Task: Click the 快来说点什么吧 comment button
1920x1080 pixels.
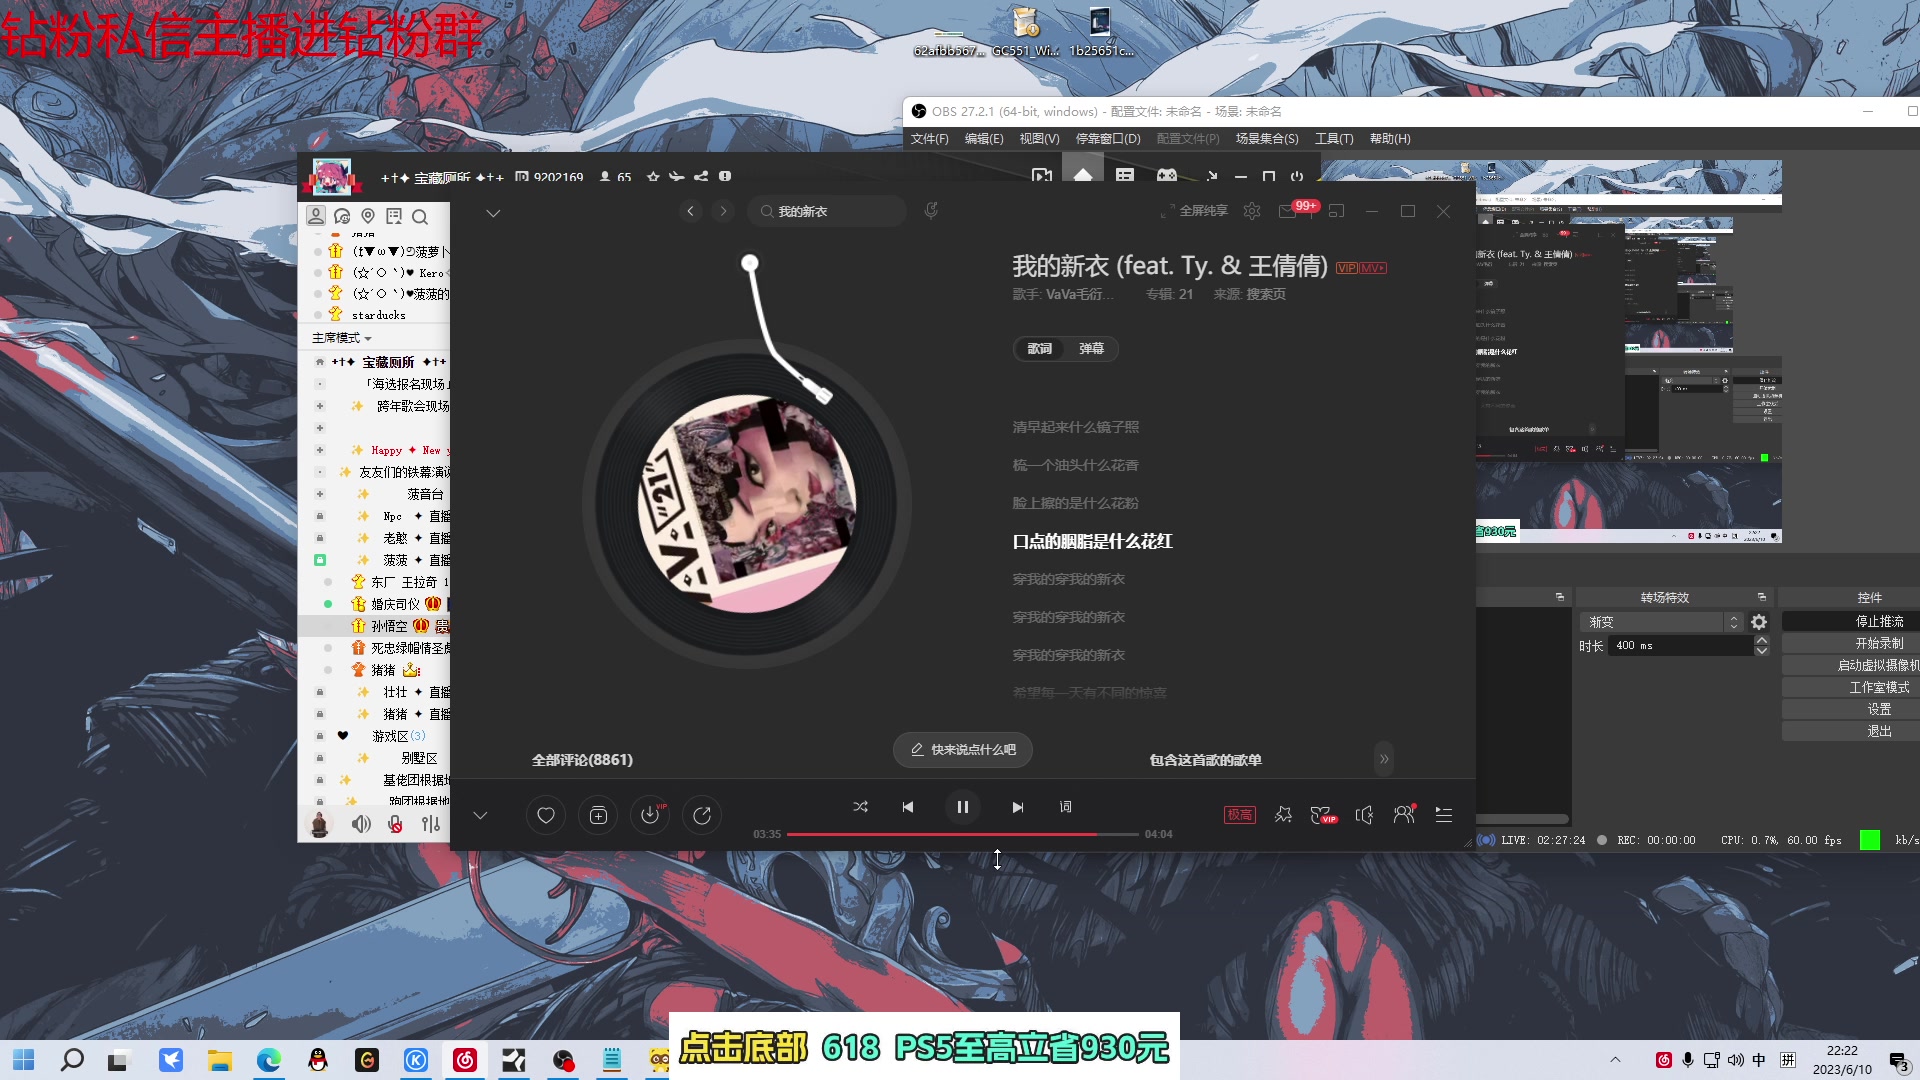Action: (962, 750)
